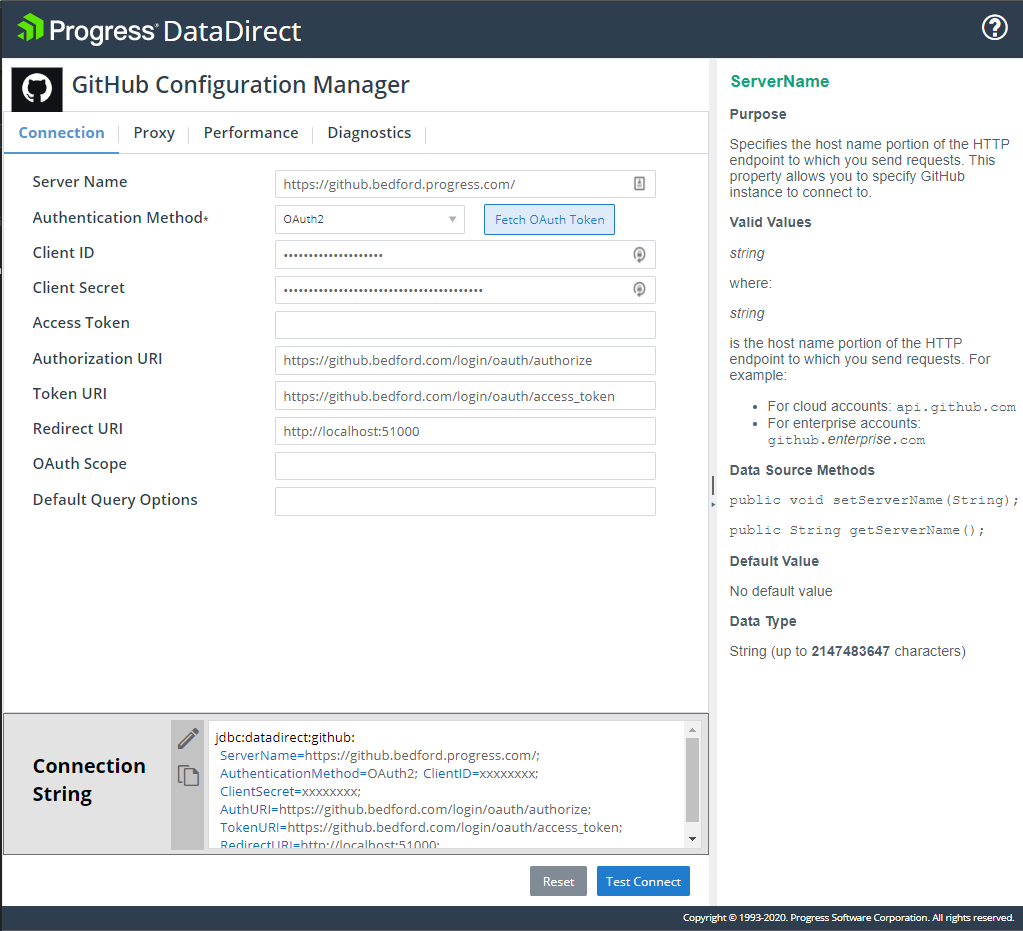Click the Redirect URI field

465,431
